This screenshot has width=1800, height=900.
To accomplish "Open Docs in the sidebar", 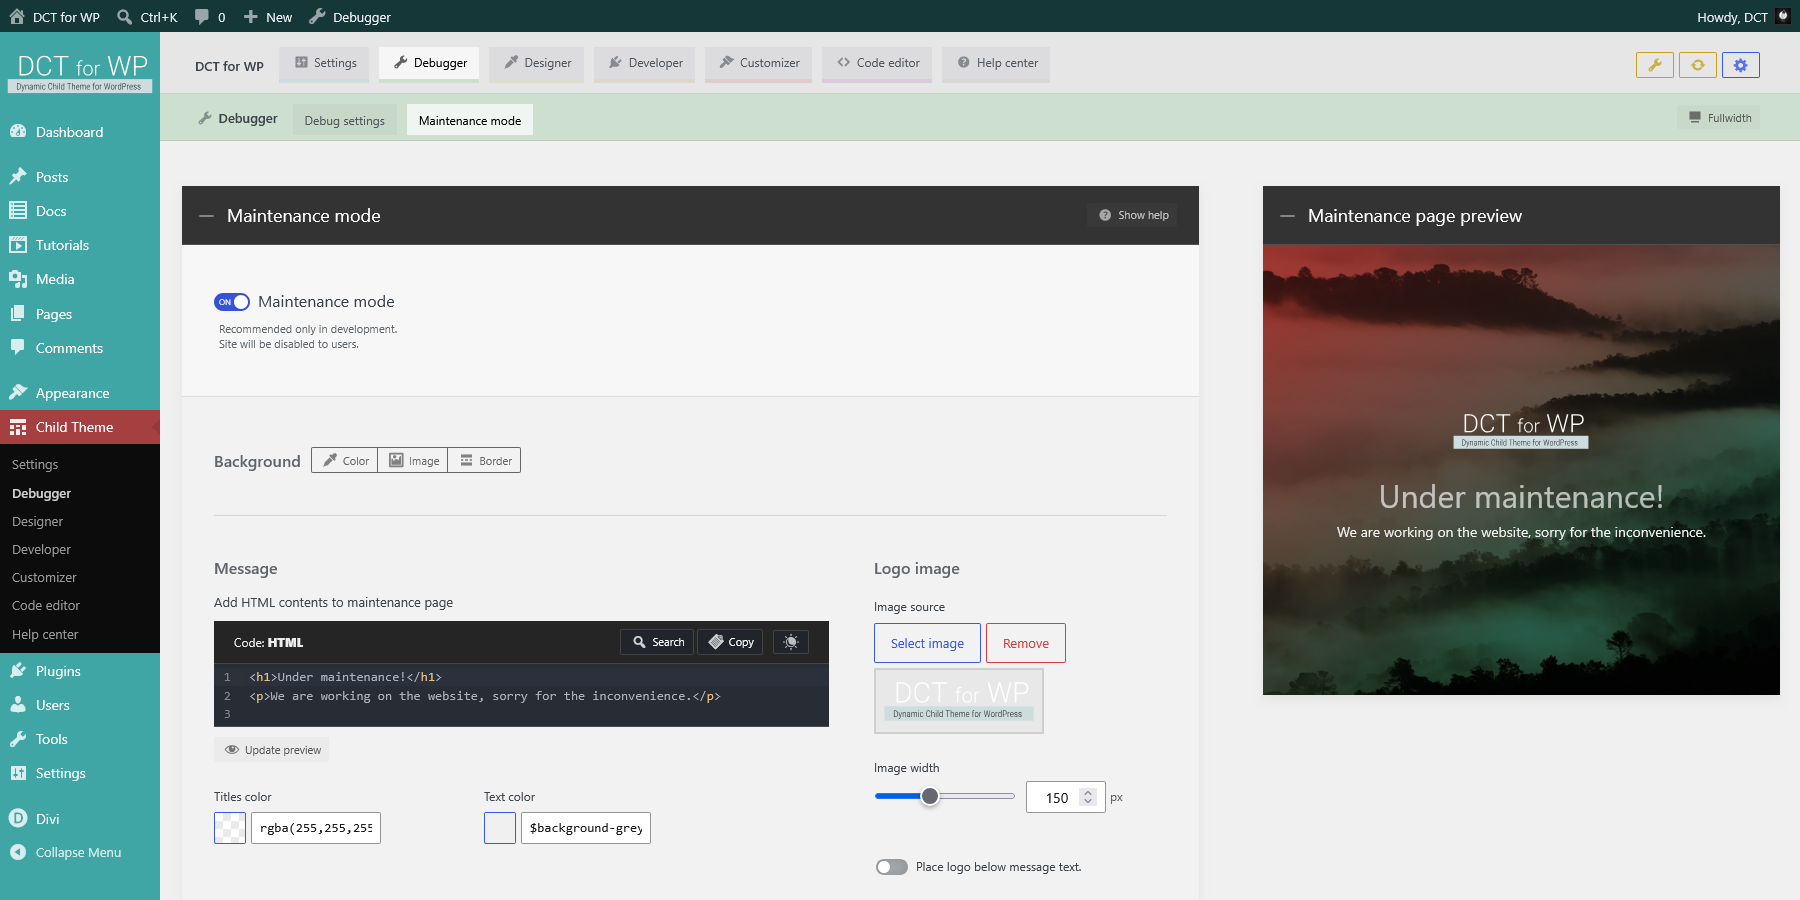I will tap(80, 211).
